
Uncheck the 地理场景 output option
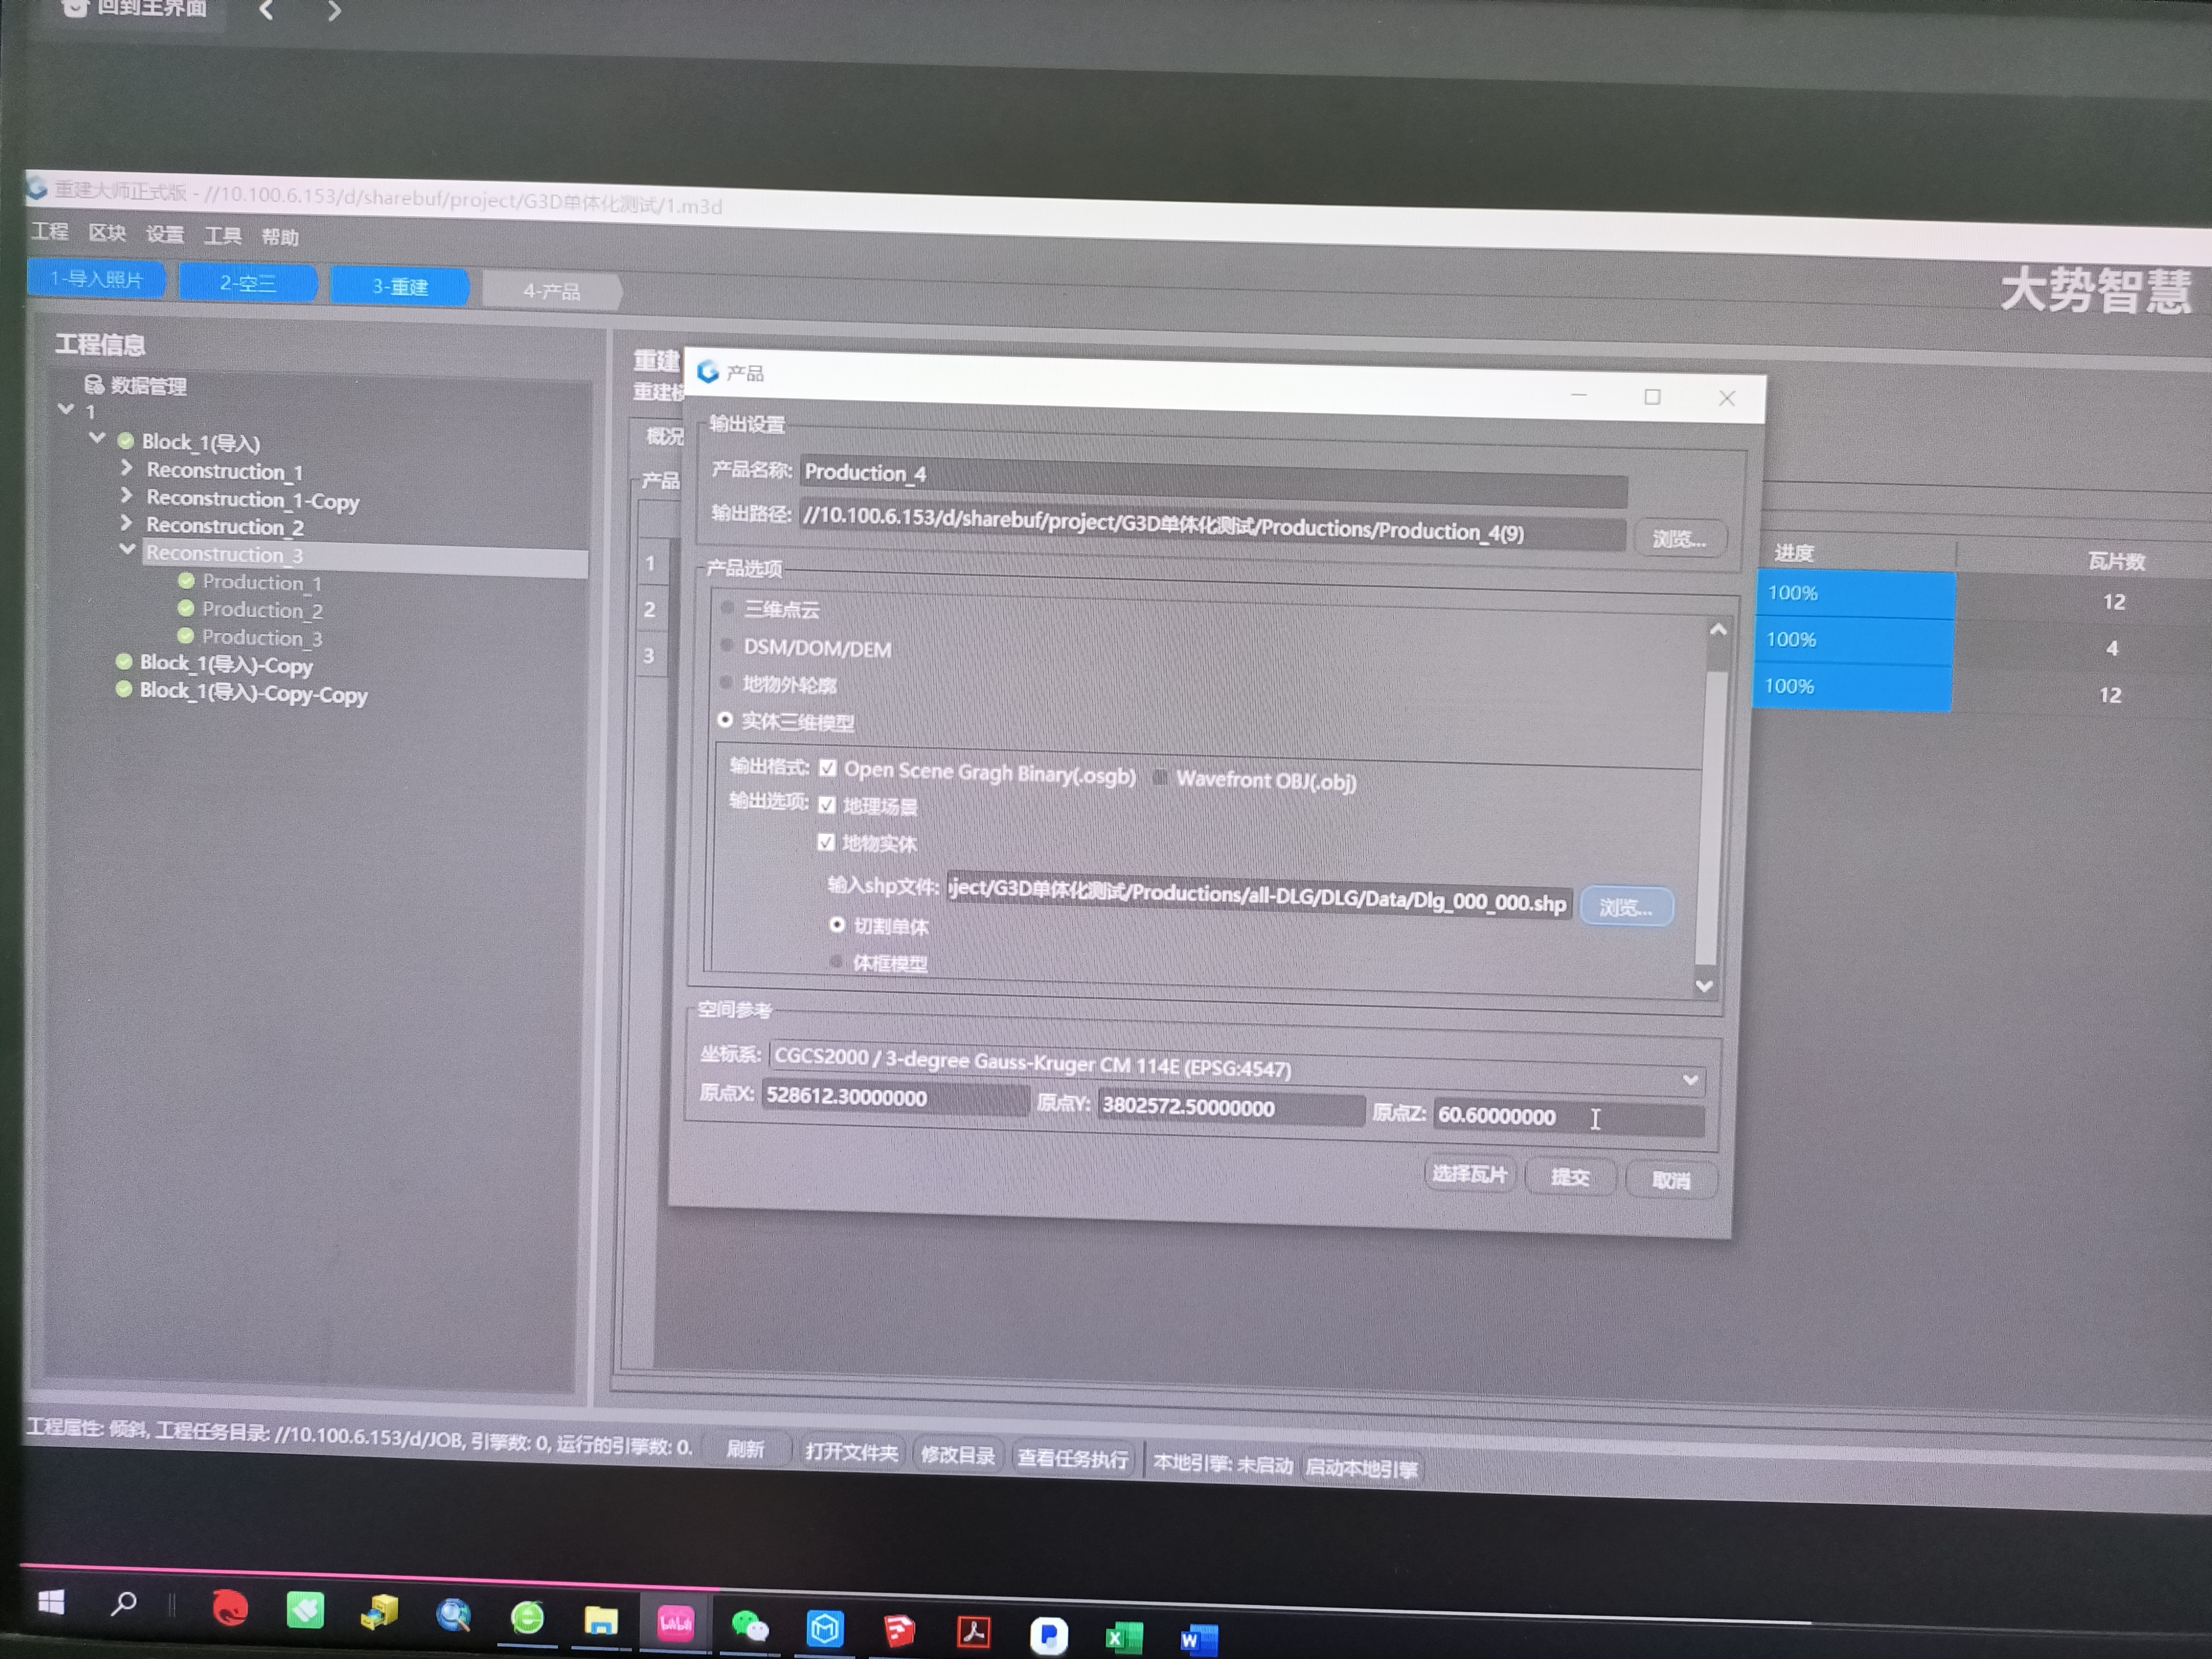pyautogui.click(x=827, y=805)
